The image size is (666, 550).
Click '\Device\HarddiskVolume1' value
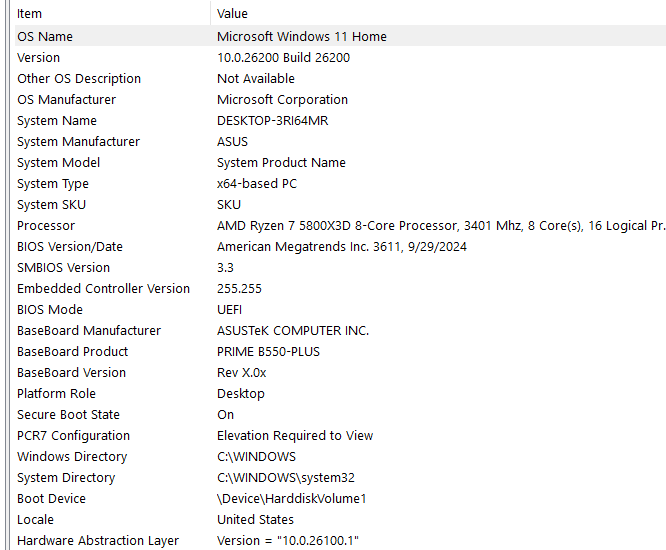coord(291,499)
